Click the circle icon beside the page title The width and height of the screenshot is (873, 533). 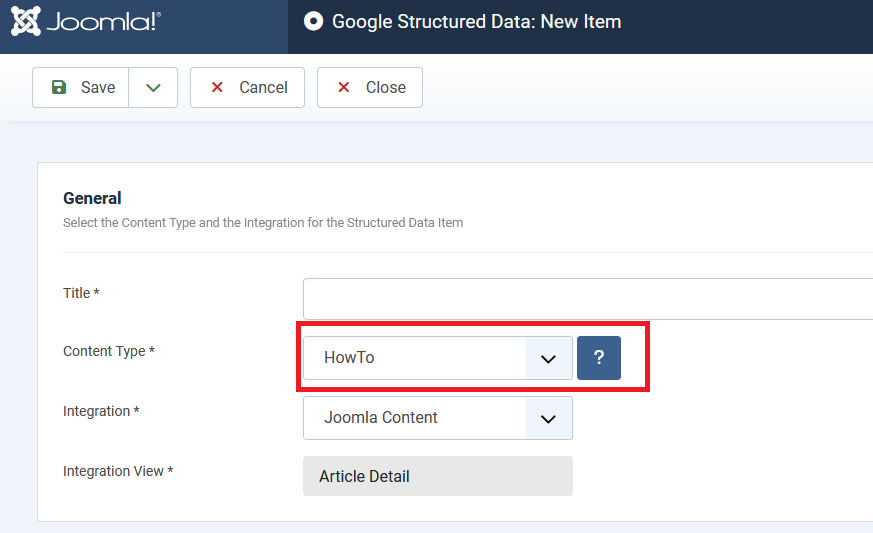click(313, 21)
